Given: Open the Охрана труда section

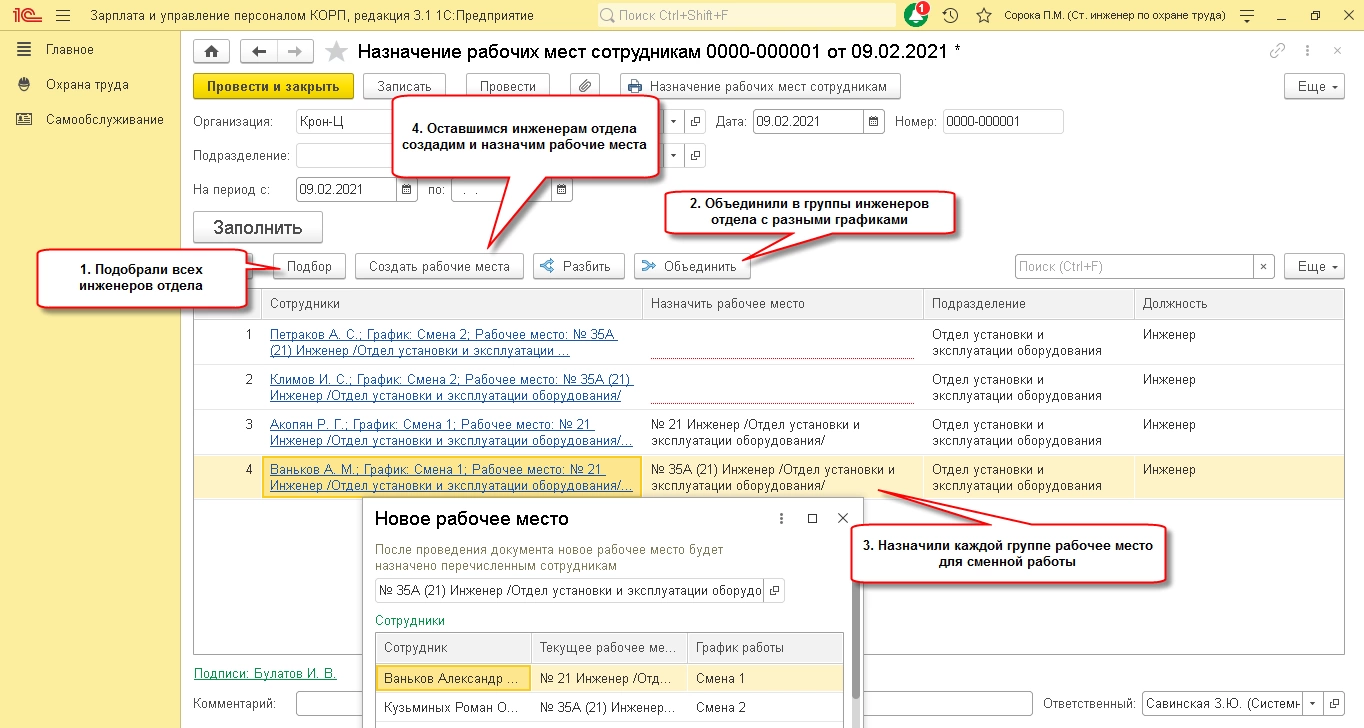Looking at the screenshot, I should 87,85.
